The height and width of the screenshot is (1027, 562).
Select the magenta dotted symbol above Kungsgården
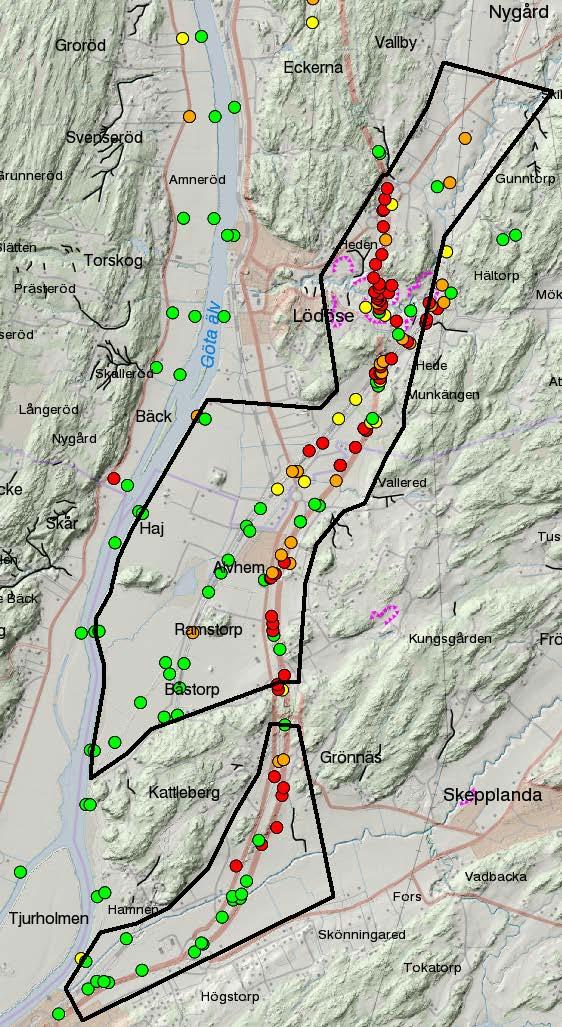(x=384, y=614)
